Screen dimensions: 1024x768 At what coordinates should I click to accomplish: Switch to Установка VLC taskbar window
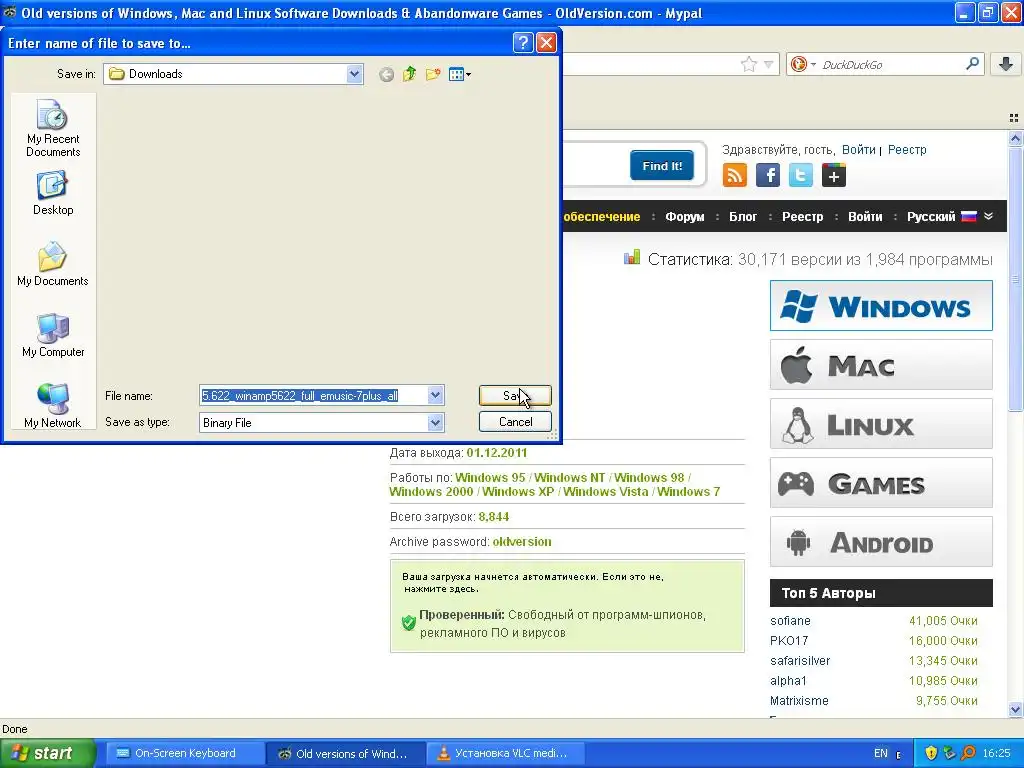pyautogui.click(x=504, y=753)
